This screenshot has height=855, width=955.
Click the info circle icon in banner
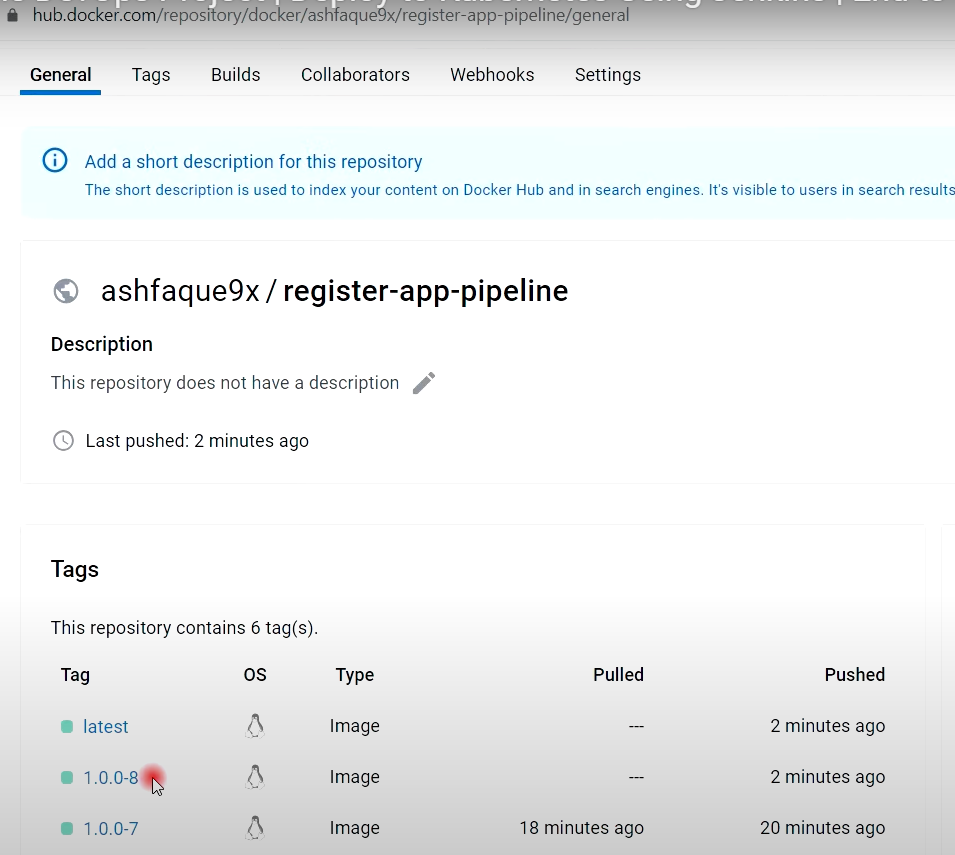click(x=55, y=161)
